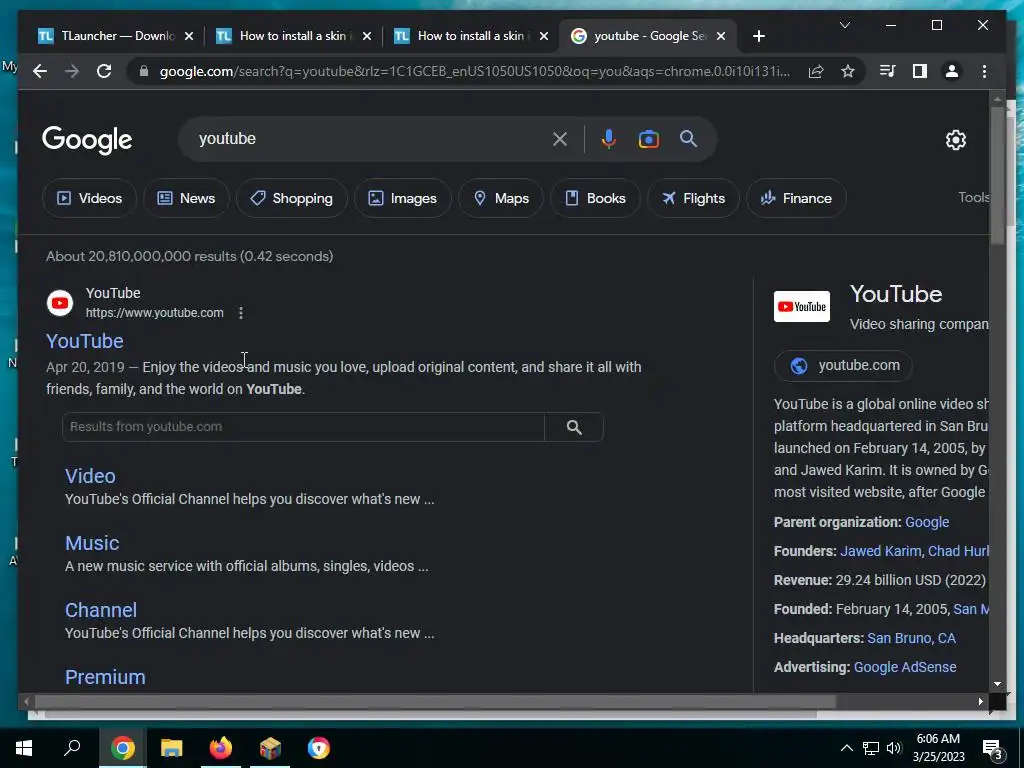Screen dimensions: 1024x768
Task: Switch to the TLauncher — Download tab
Action: [x=116, y=36]
